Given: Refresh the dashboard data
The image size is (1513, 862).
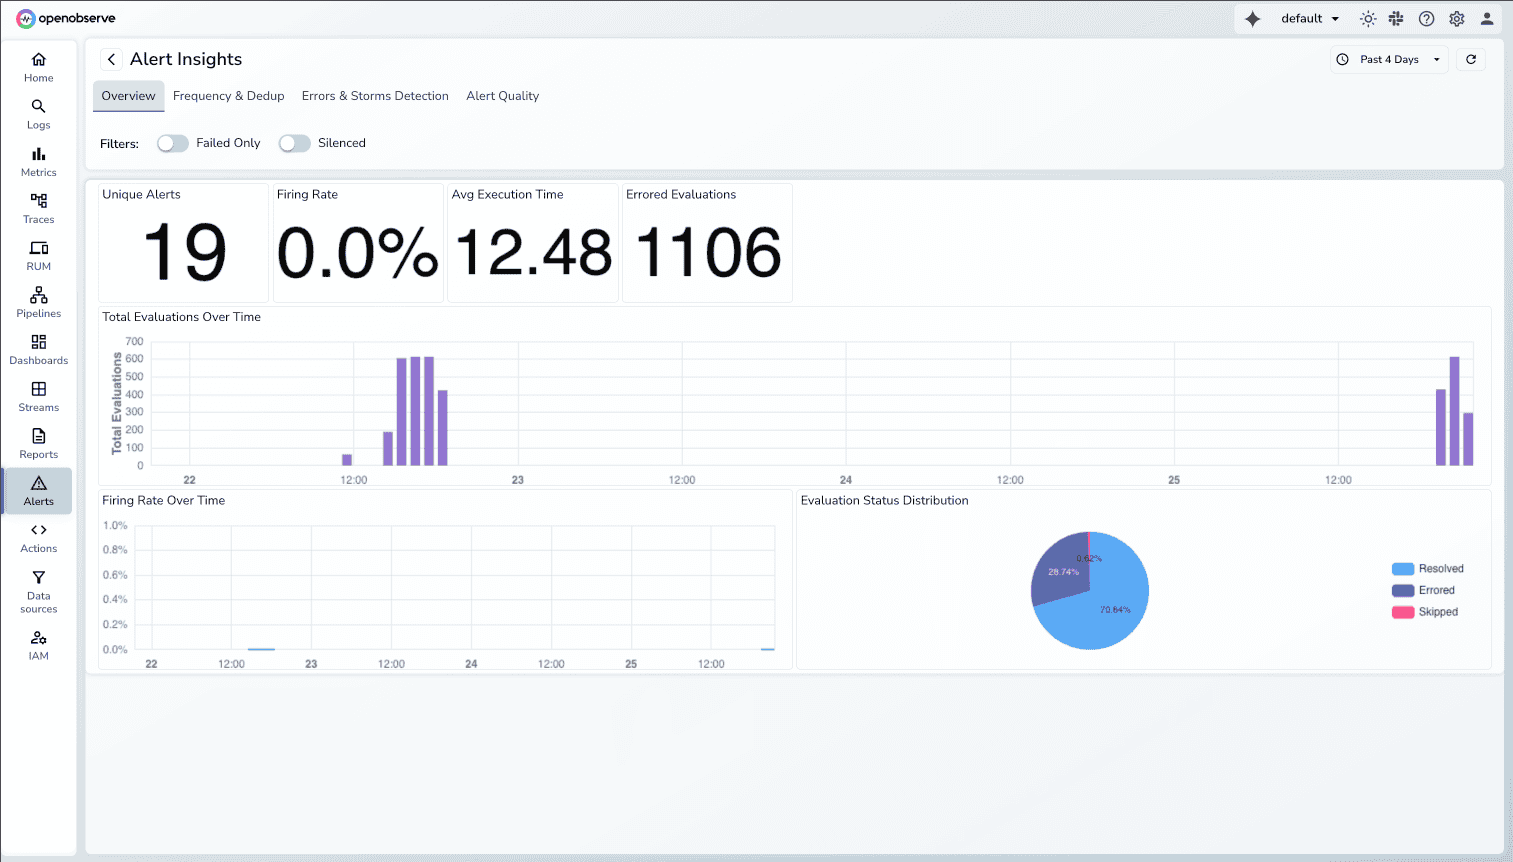Looking at the screenshot, I should pyautogui.click(x=1470, y=59).
